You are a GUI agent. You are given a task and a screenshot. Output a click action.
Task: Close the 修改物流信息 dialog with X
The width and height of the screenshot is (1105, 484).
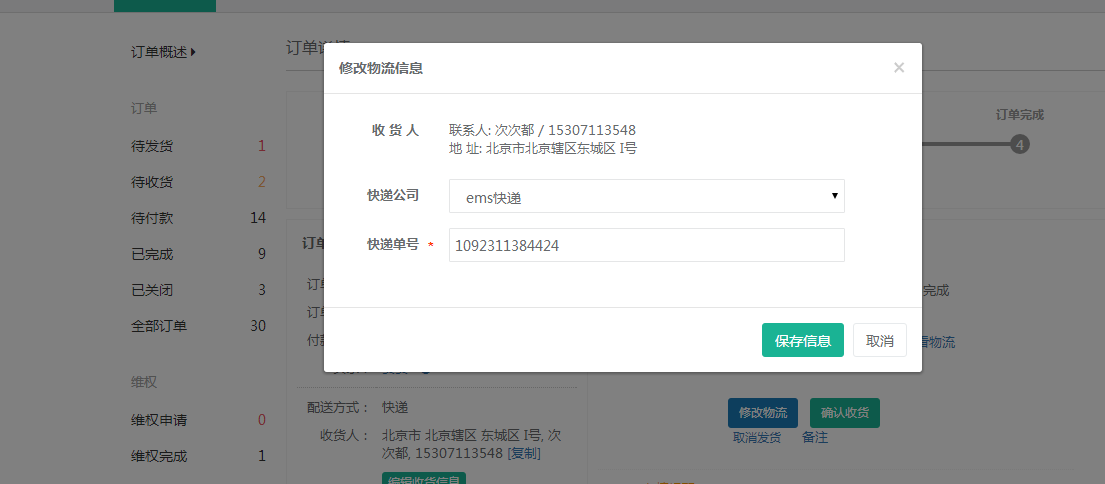898,68
